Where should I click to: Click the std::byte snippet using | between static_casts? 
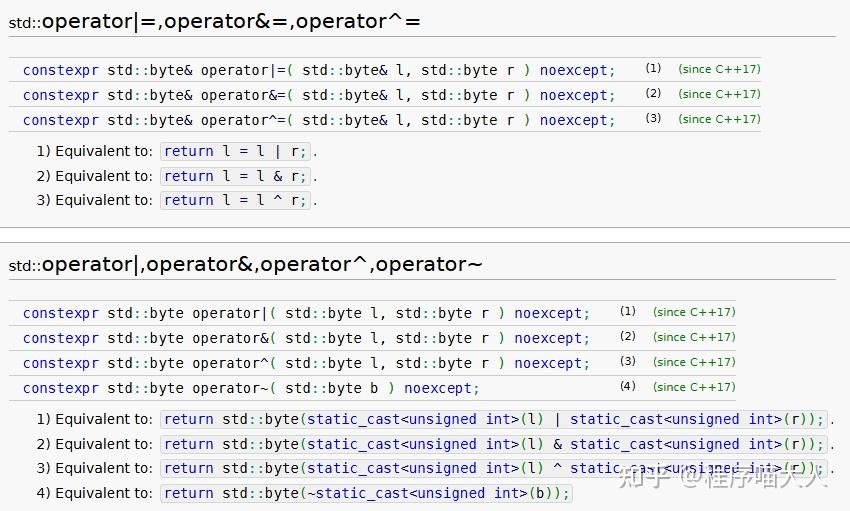pyautogui.click(x=493, y=419)
